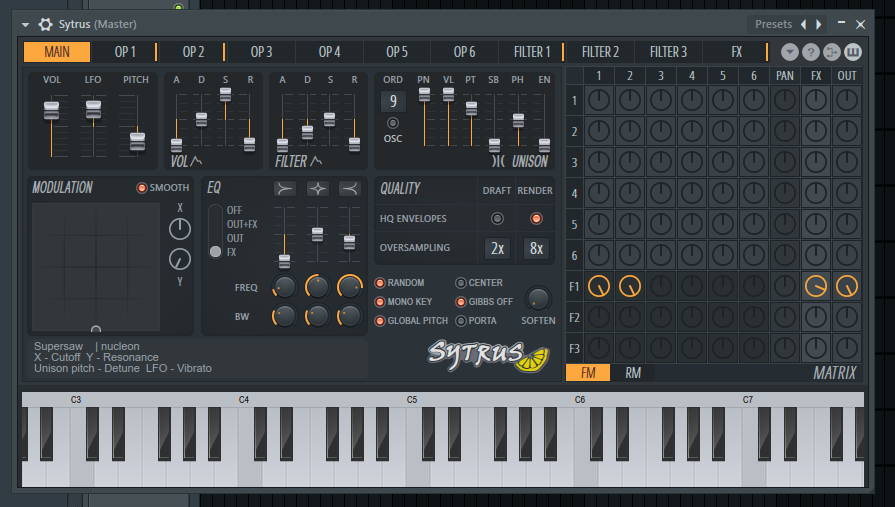Select the EQ peaking band icon

click(x=317, y=188)
